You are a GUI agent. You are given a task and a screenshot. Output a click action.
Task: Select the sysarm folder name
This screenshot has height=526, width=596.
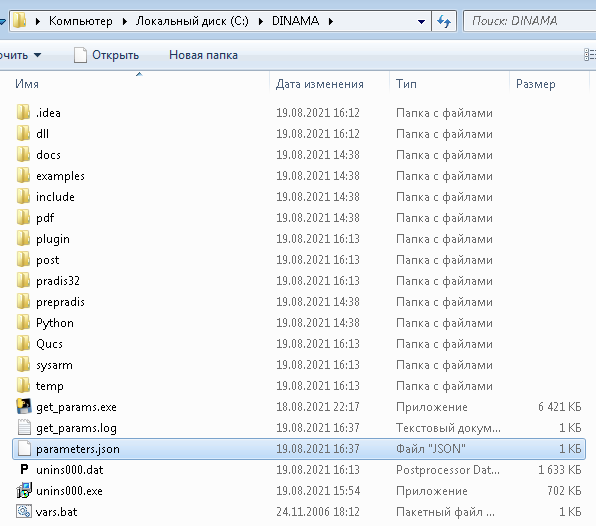click(54, 365)
